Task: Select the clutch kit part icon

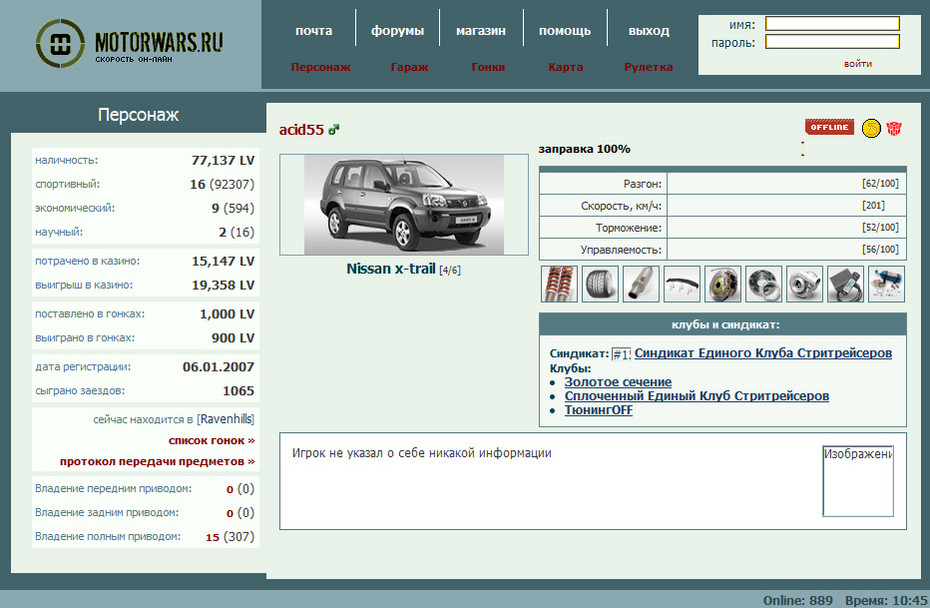Action: pyautogui.click(x=763, y=284)
